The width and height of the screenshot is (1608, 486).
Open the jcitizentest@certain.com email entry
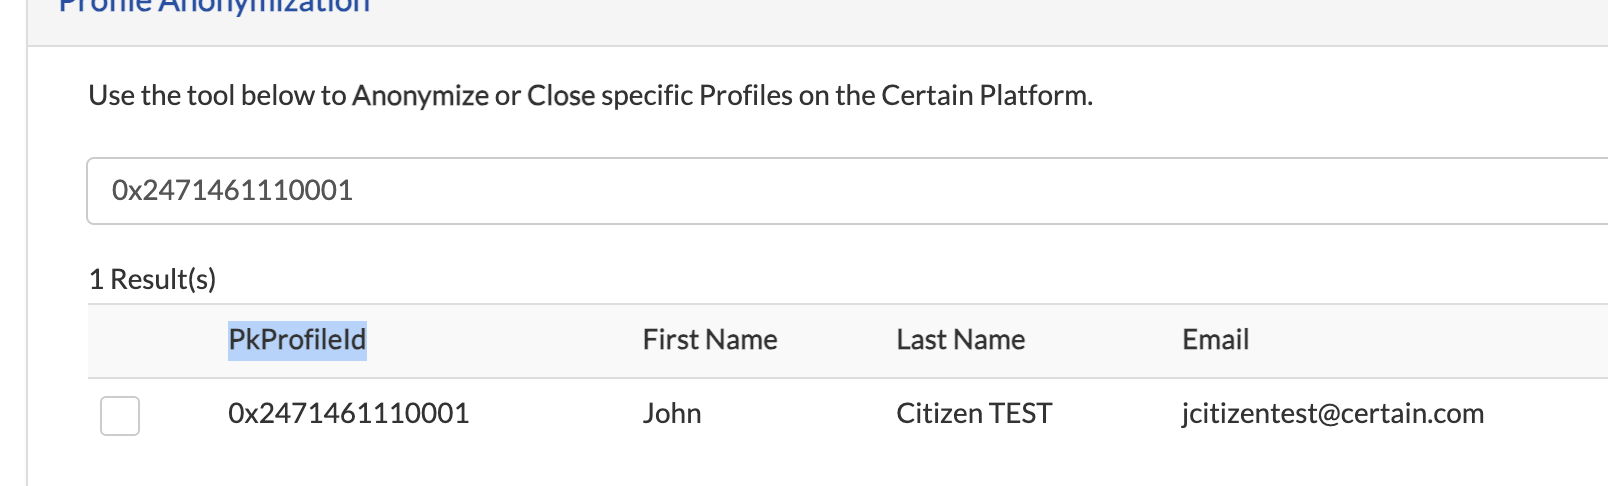click(x=1333, y=413)
